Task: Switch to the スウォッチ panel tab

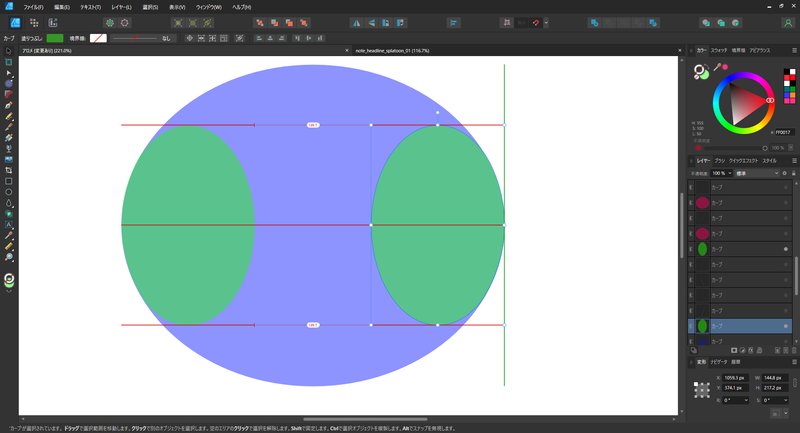Action: pyautogui.click(x=719, y=50)
